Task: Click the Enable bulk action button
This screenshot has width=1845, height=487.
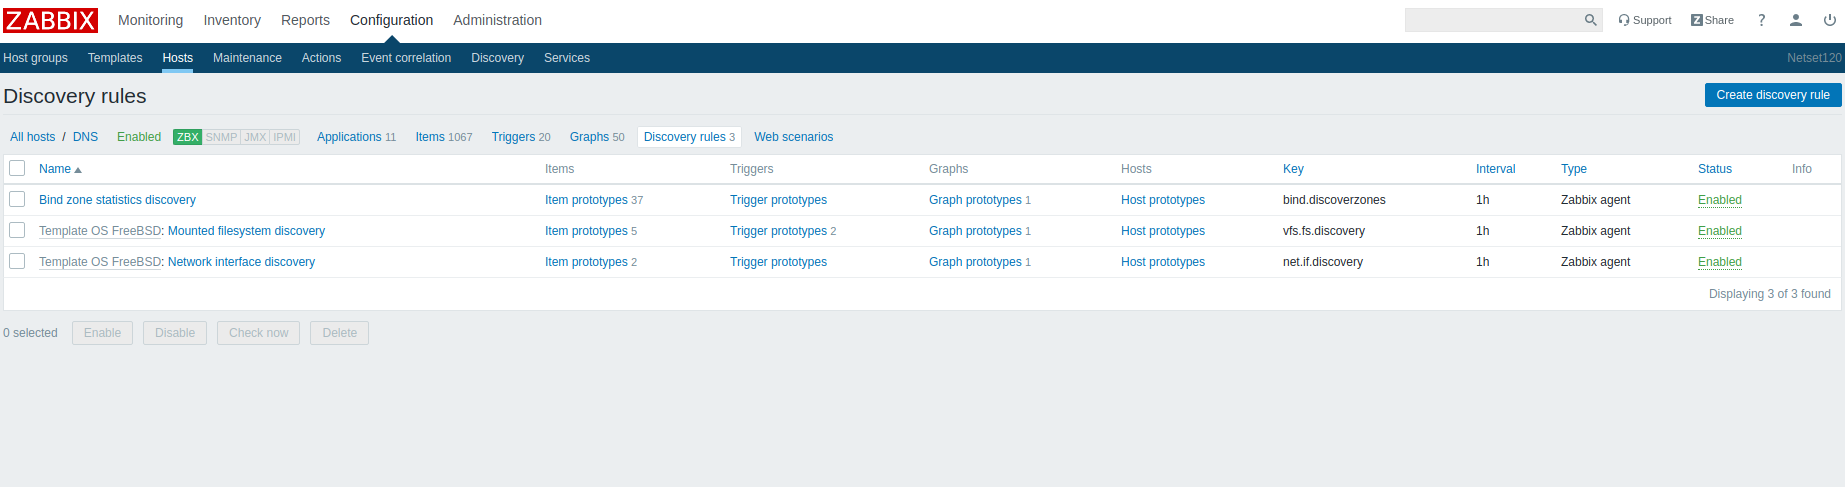Action: pyautogui.click(x=102, y=333)
